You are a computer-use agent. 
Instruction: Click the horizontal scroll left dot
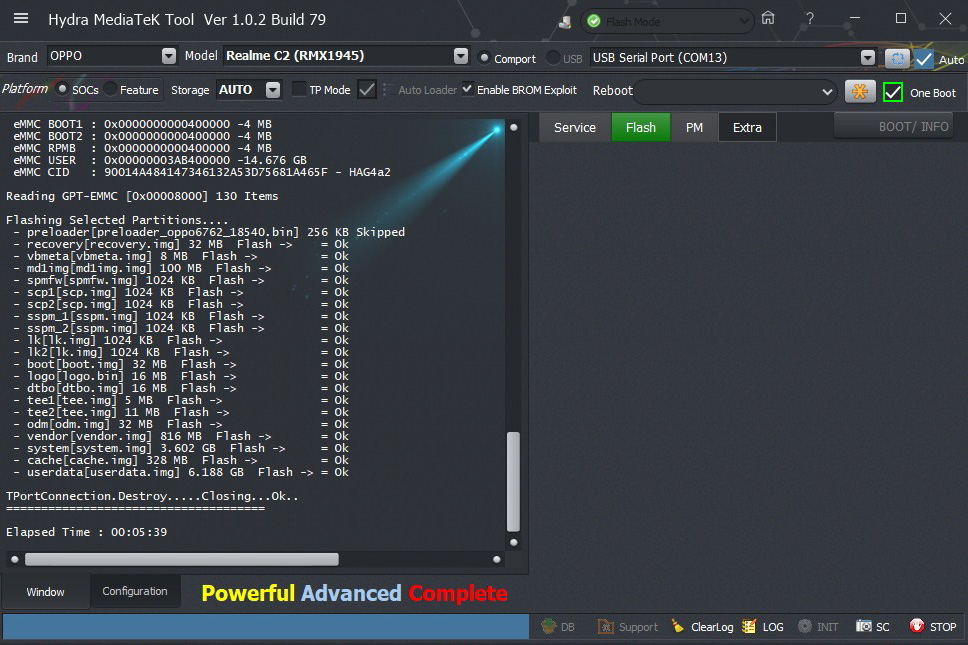(15, 559)
